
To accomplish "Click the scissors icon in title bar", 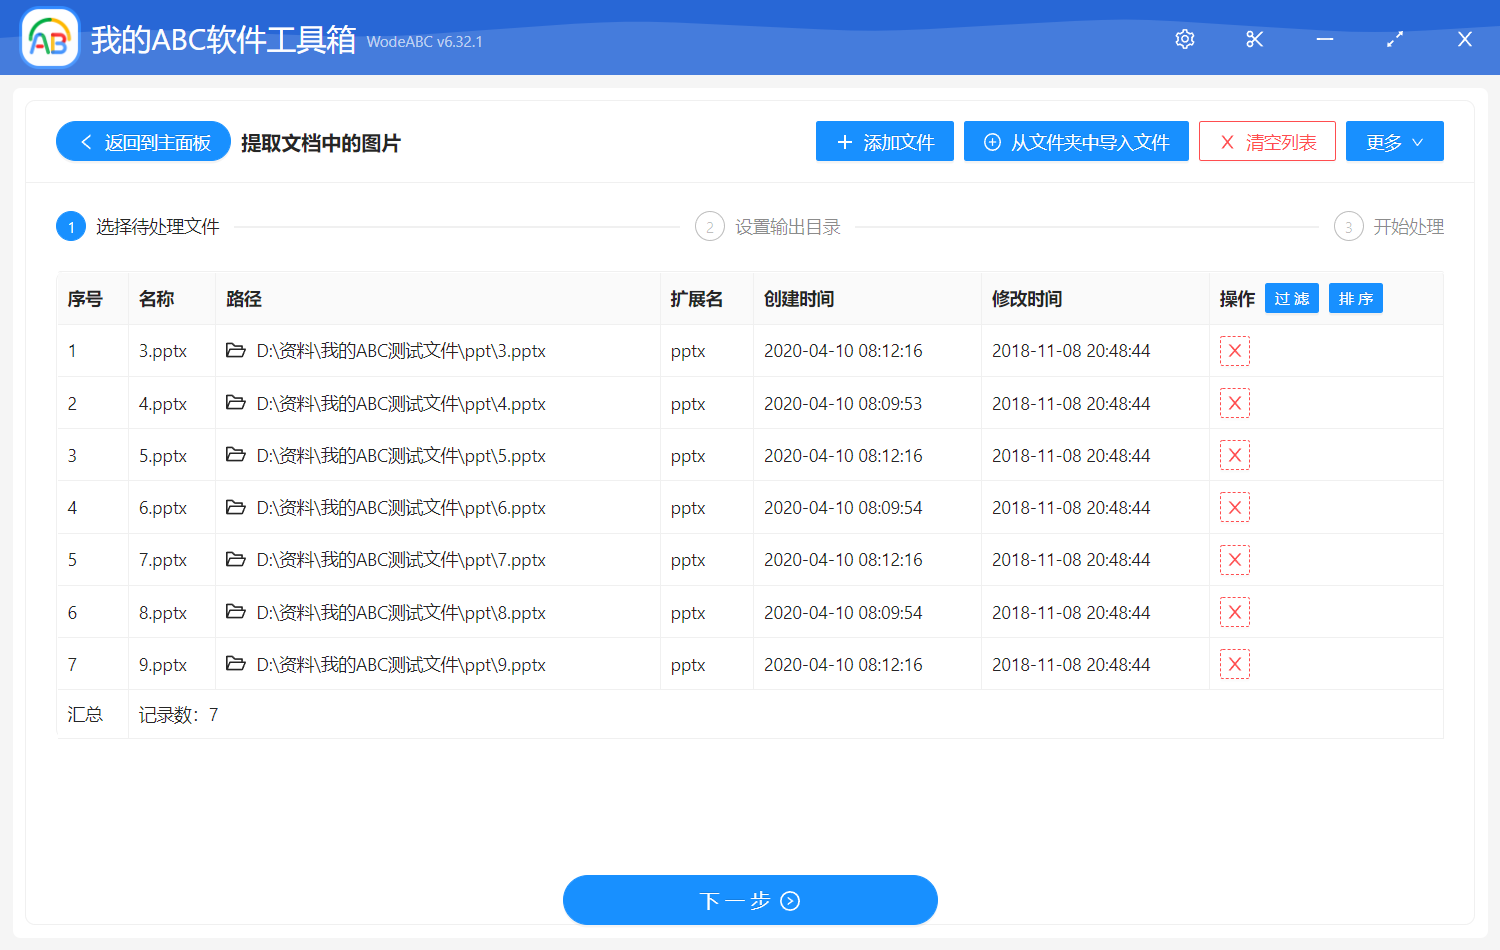I will [x=1255, y=39].
